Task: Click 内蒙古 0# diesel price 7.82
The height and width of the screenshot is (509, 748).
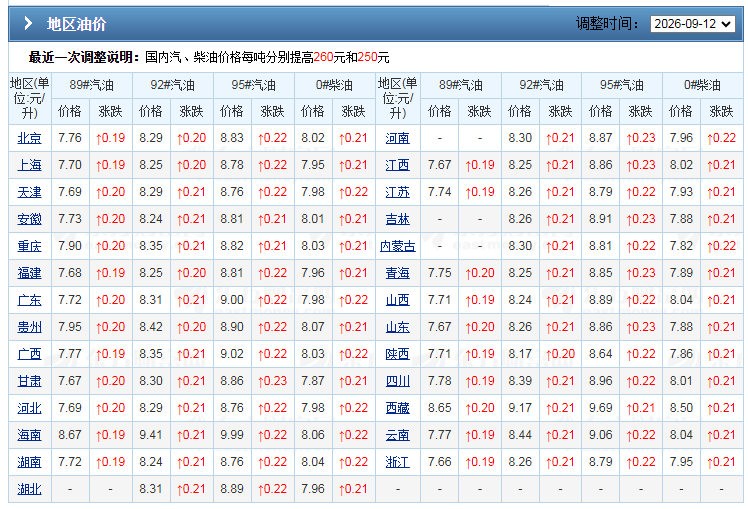Action: [x=681, y=246]
